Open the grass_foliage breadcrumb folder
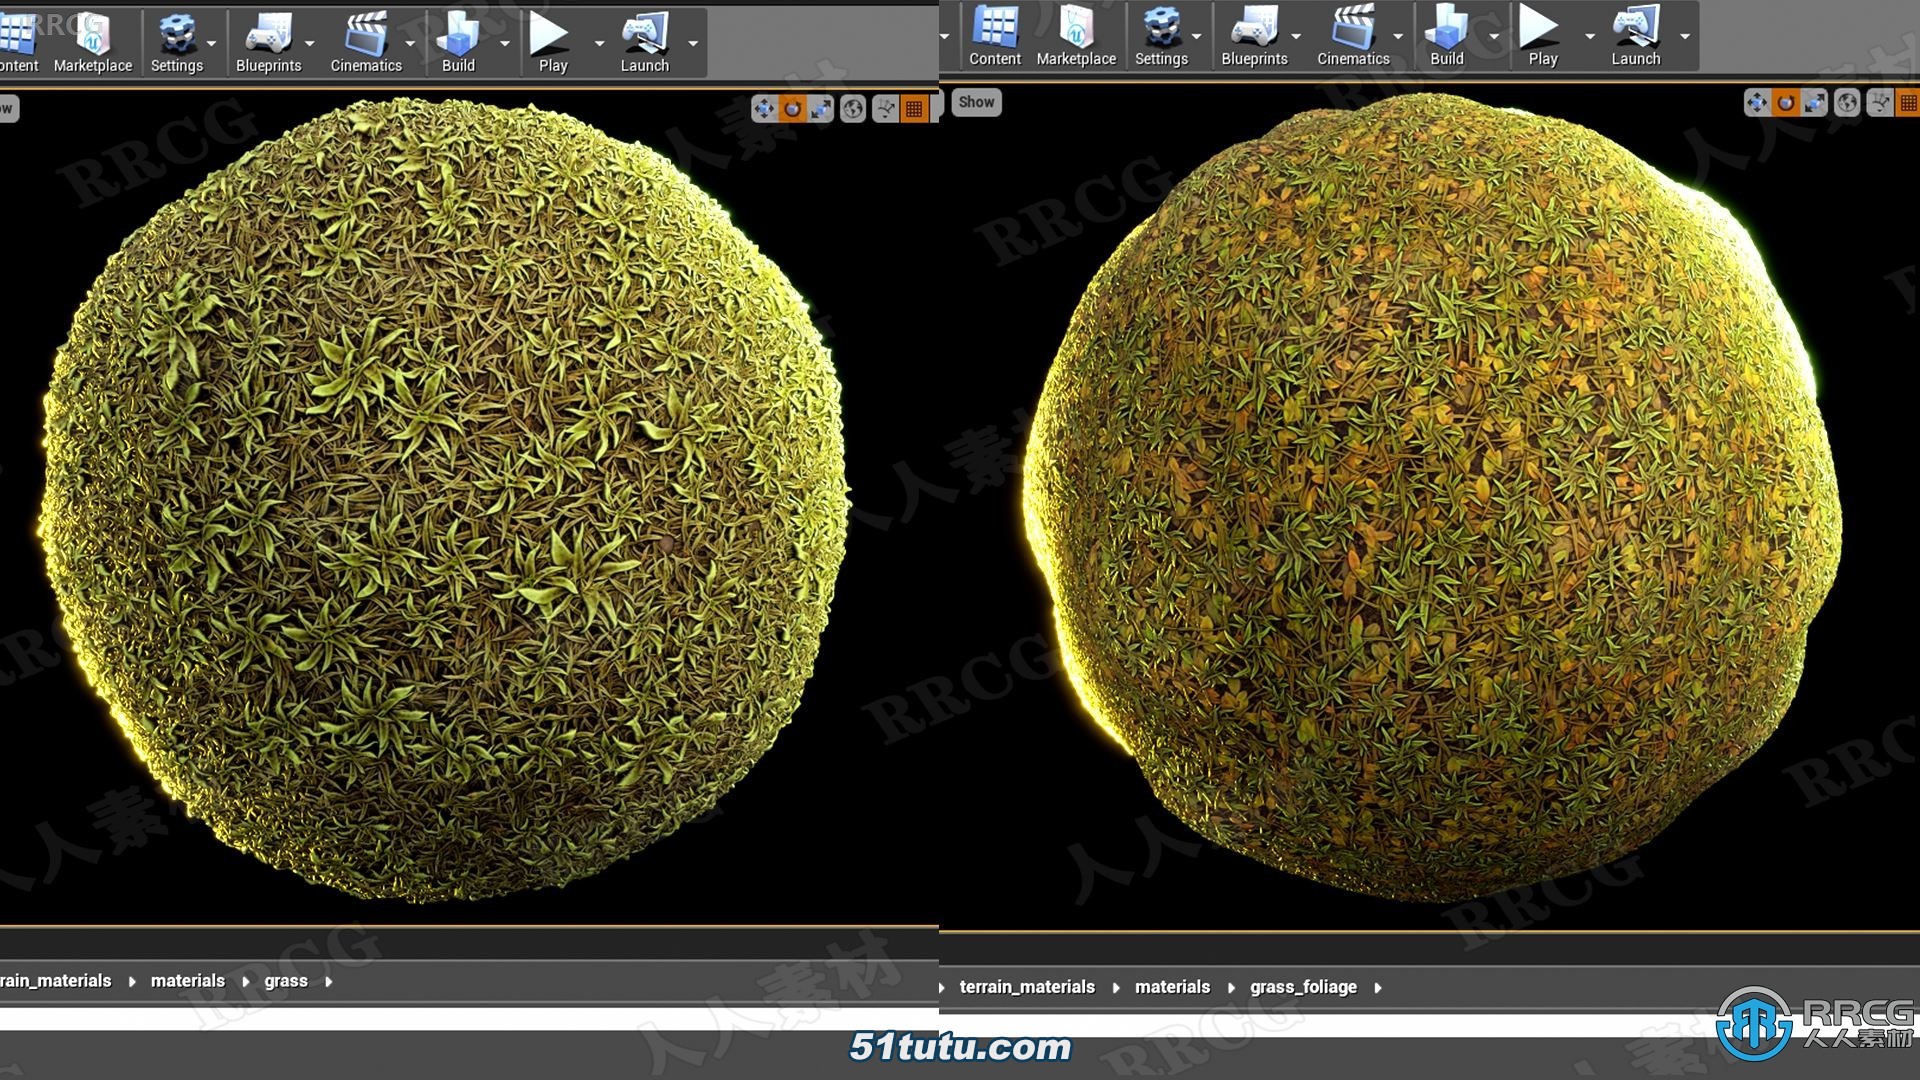The width and height of the screenshot is (1920, 1080). tap(1303, 988)
